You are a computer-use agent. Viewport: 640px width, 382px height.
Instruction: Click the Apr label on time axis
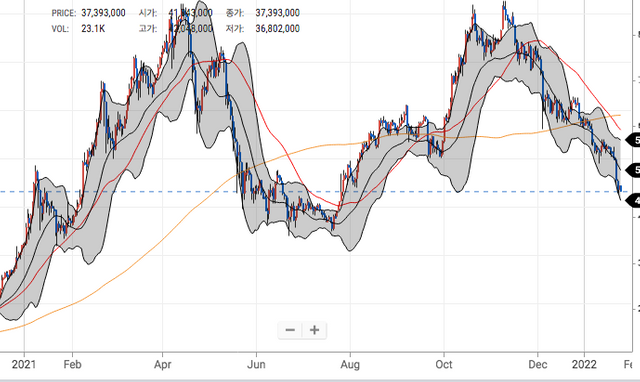(x=162, y=364)
